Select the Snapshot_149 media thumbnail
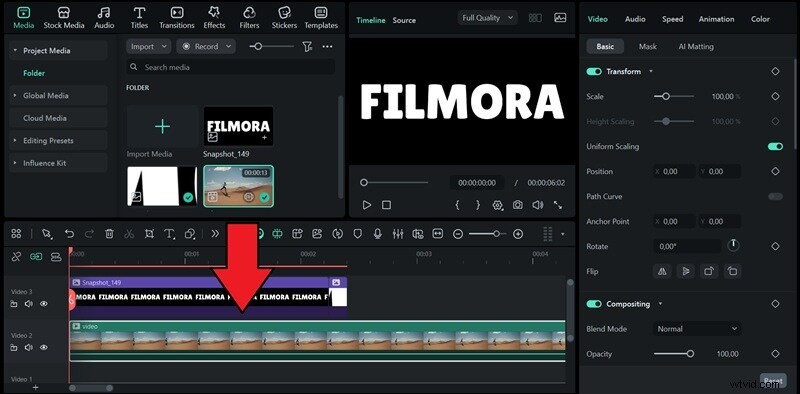The height and width of the screenshot is (394, 800). coord(238,126)
